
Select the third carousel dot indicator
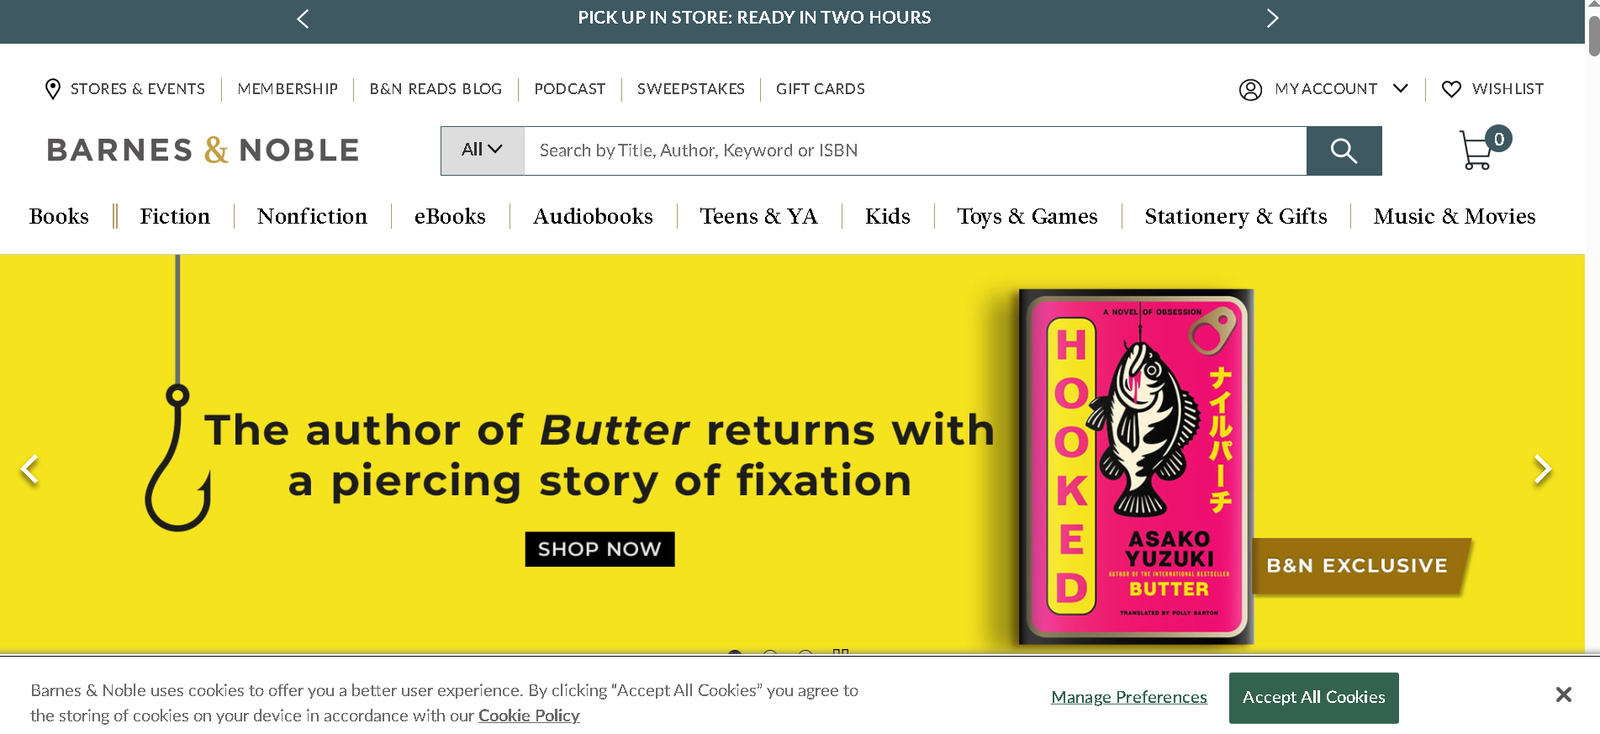point(804,655)
